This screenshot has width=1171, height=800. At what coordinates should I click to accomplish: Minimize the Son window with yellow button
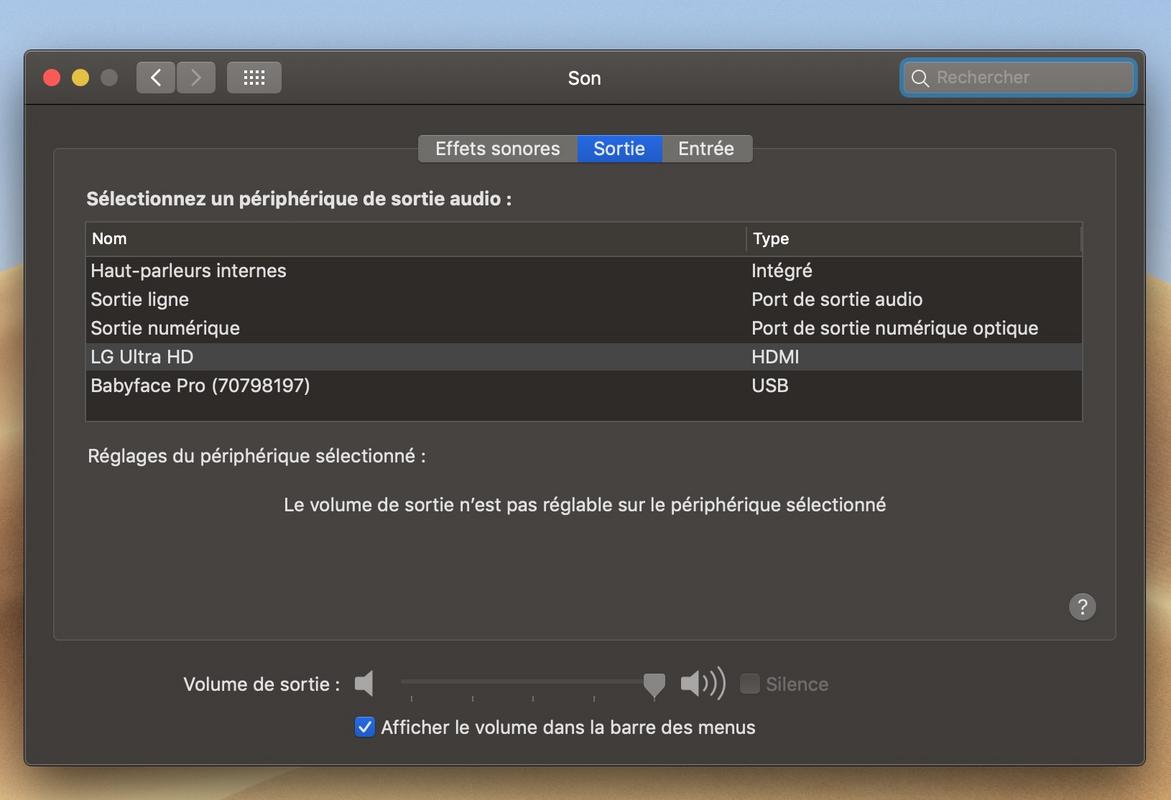81,78
